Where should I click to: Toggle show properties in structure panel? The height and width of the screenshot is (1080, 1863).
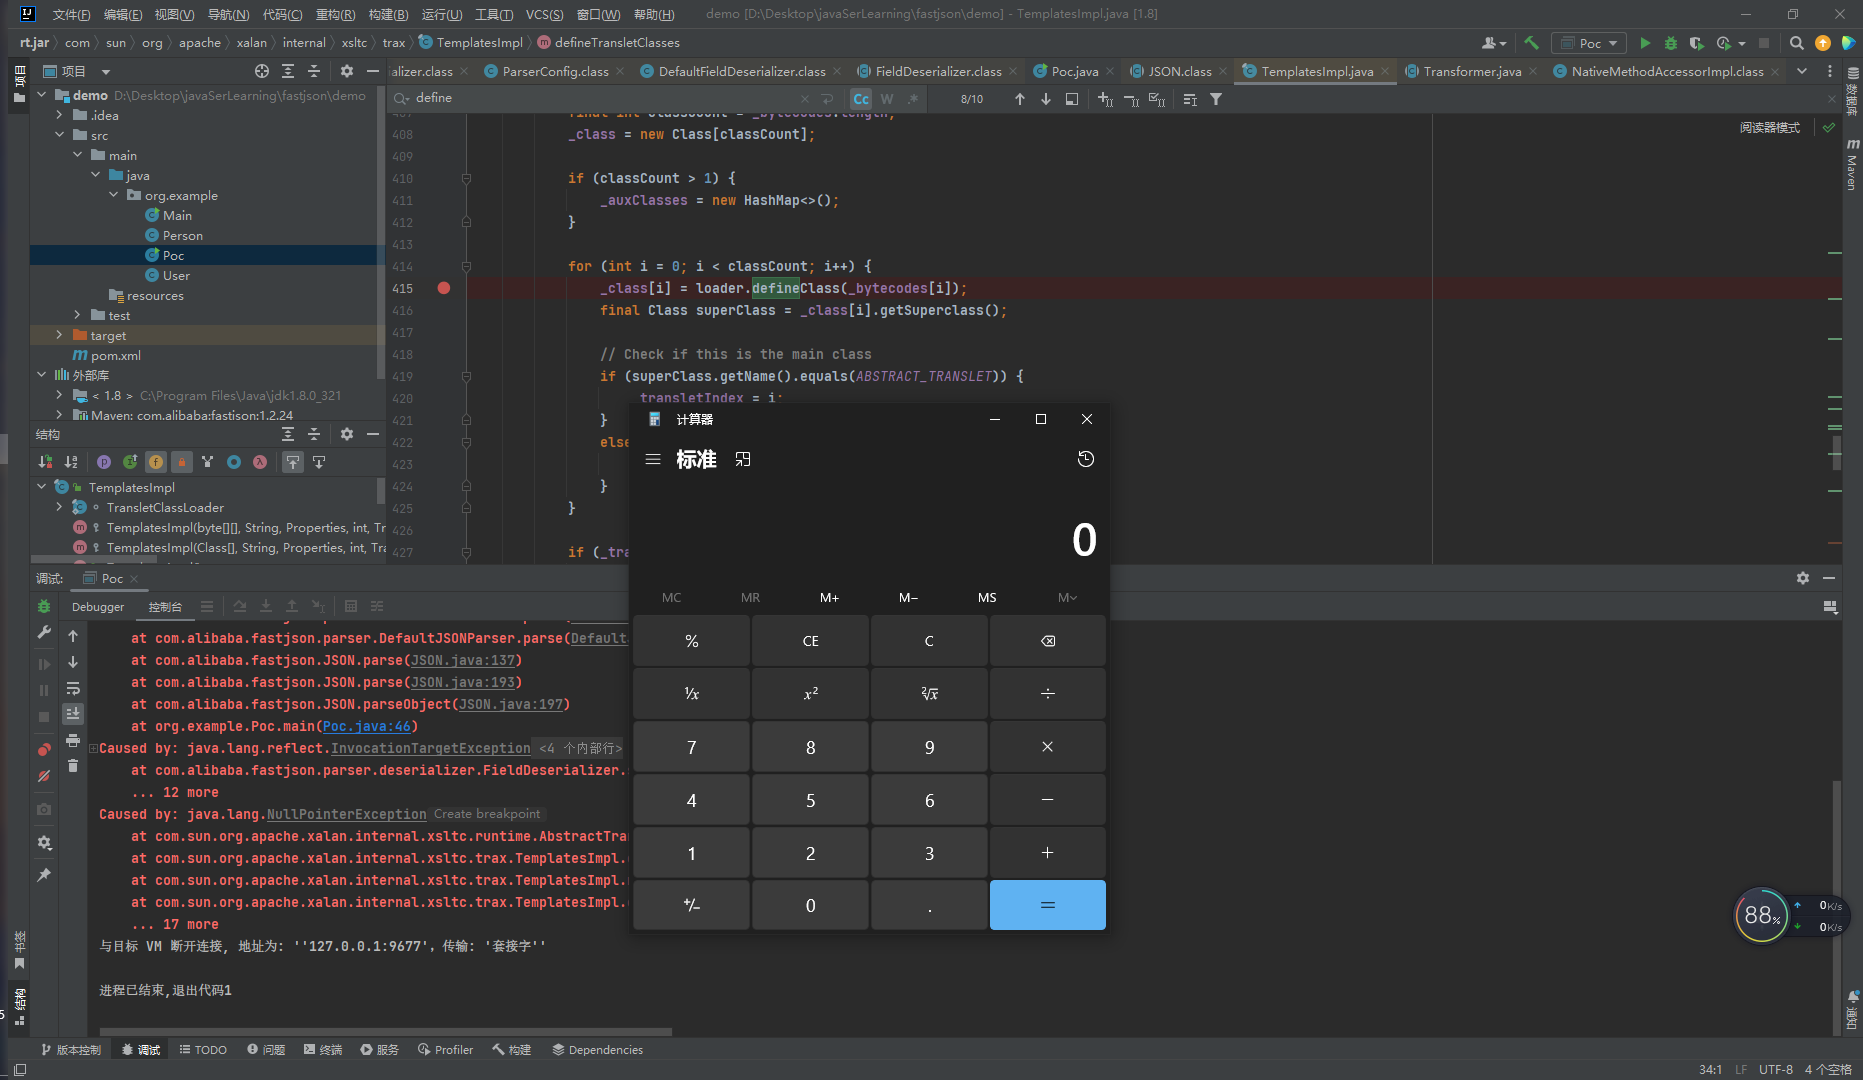click(104, 462)
